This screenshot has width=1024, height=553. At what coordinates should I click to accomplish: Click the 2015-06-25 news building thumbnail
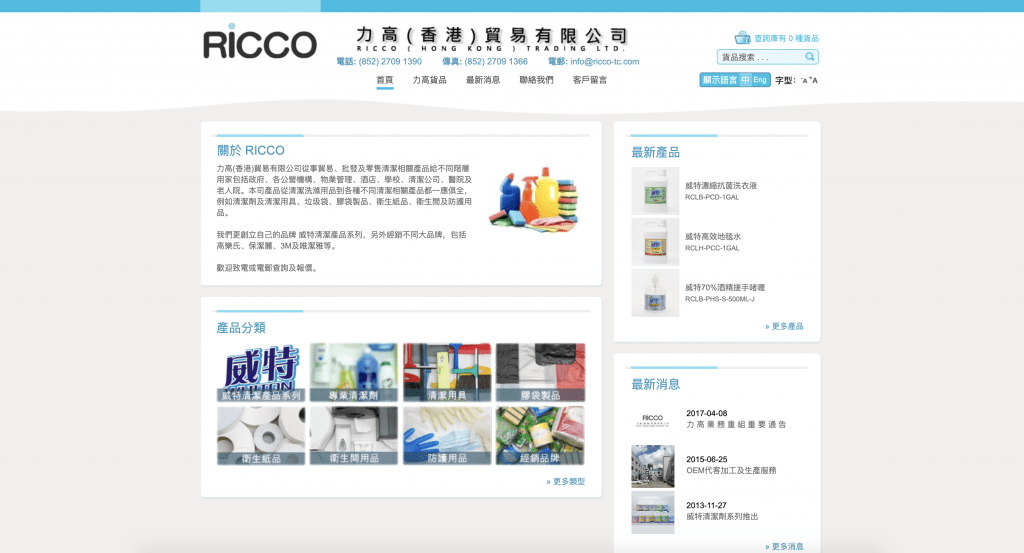point(652,466)
